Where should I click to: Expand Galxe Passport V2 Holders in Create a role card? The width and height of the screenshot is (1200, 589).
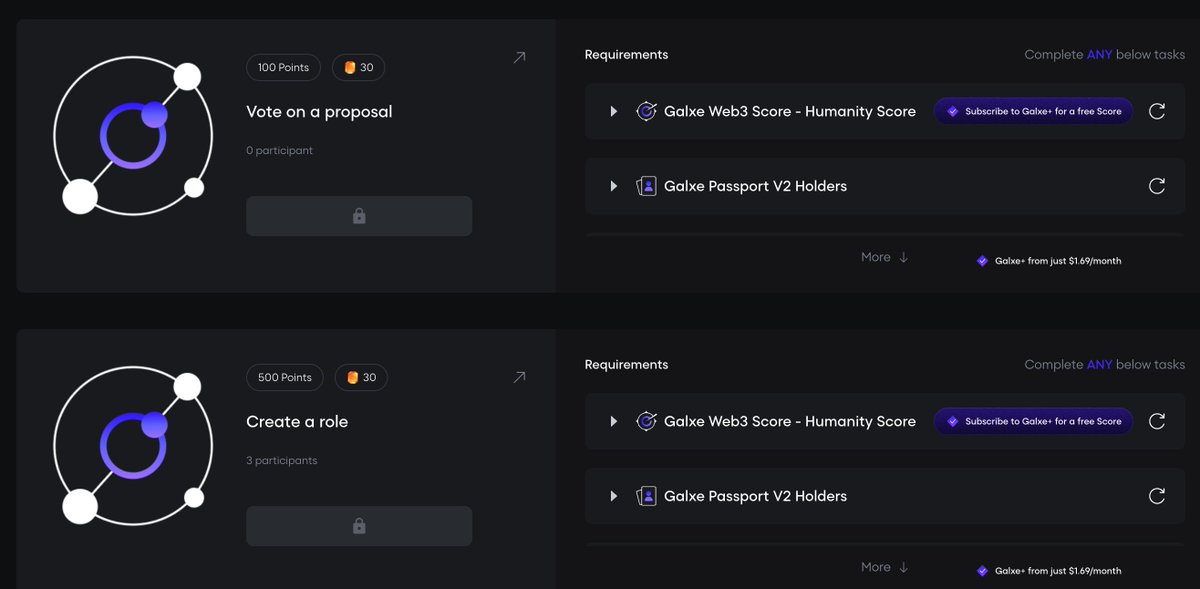(614, 496)
